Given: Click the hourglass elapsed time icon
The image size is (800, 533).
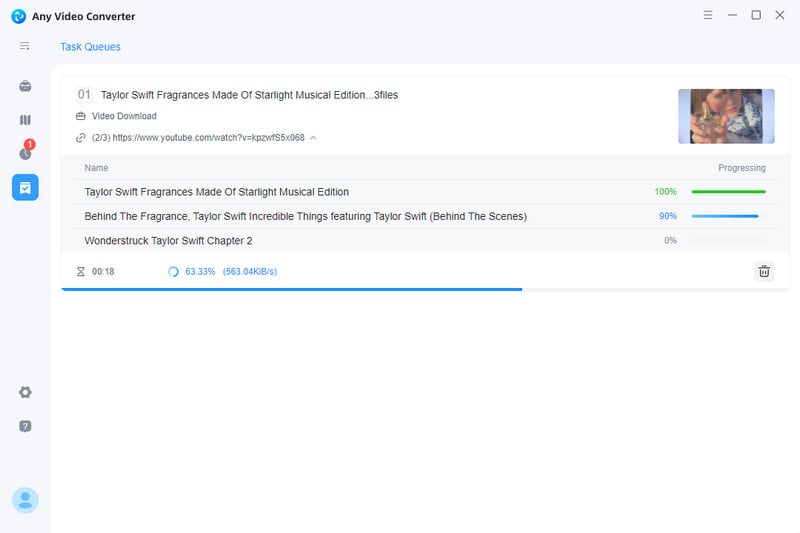Looking at the screenshot, I should (81, 271).
